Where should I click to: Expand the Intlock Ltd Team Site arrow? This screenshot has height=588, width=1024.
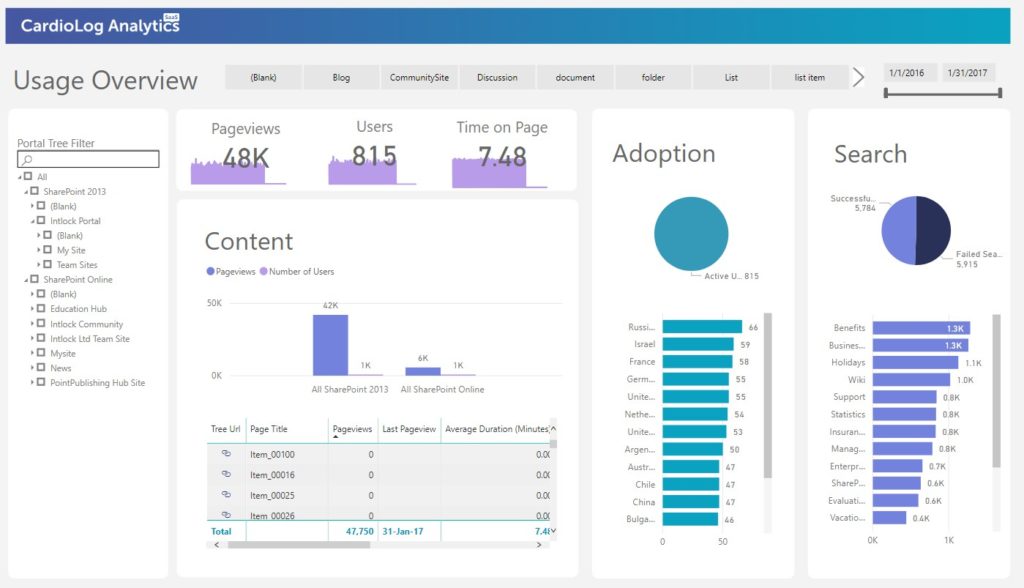point(32,338)
